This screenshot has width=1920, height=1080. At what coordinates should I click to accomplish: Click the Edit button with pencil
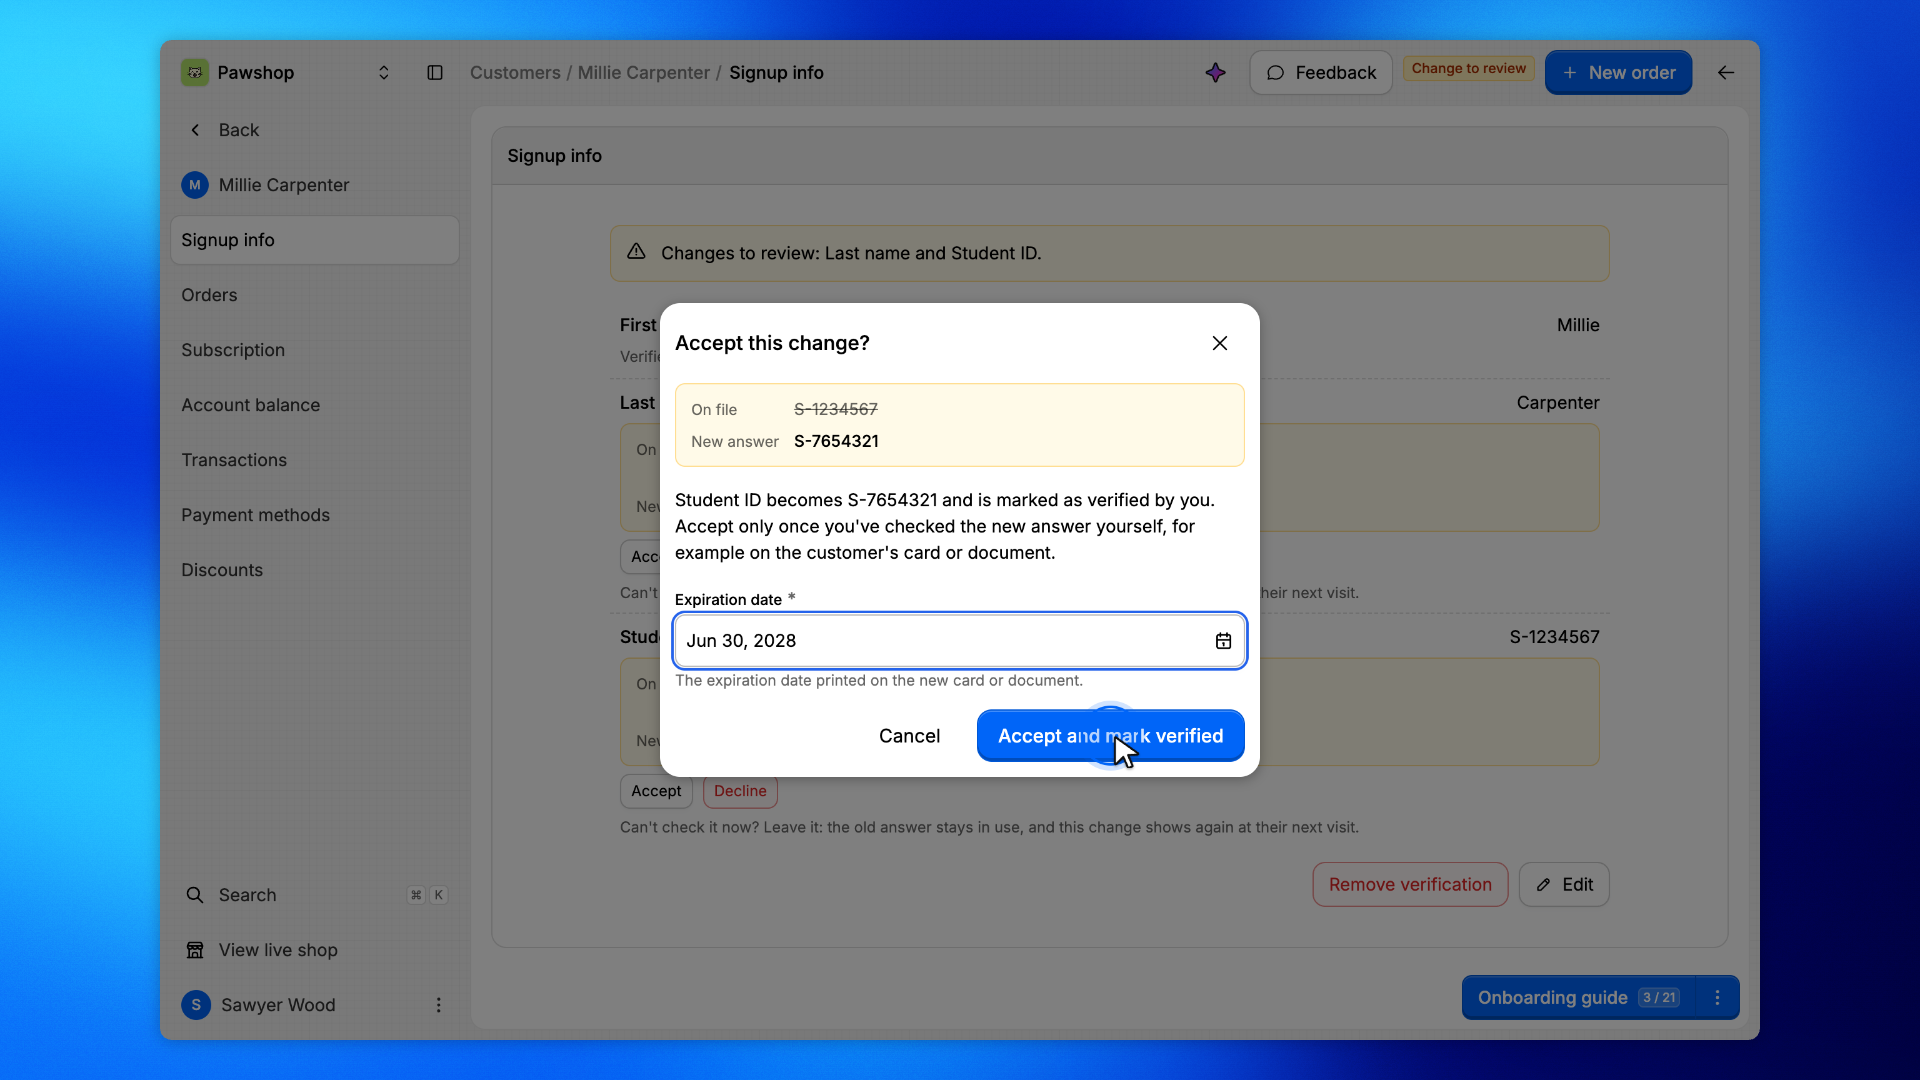tap(1564, 885)
